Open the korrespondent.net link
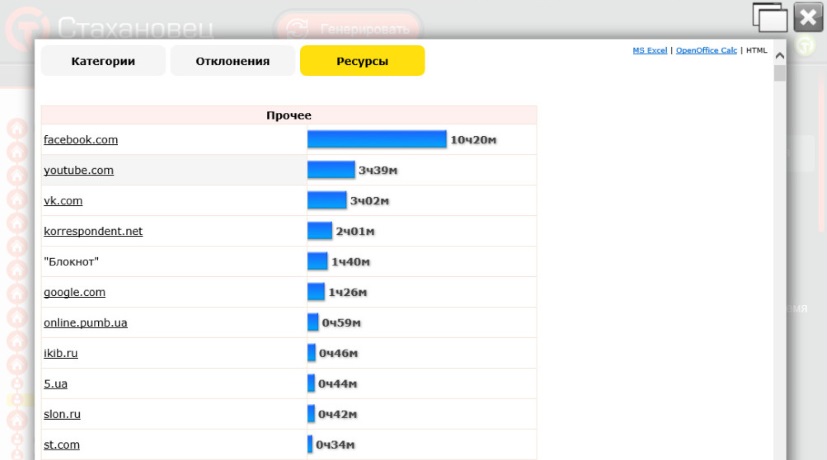 pyautogui.click(x=93, y=231)
